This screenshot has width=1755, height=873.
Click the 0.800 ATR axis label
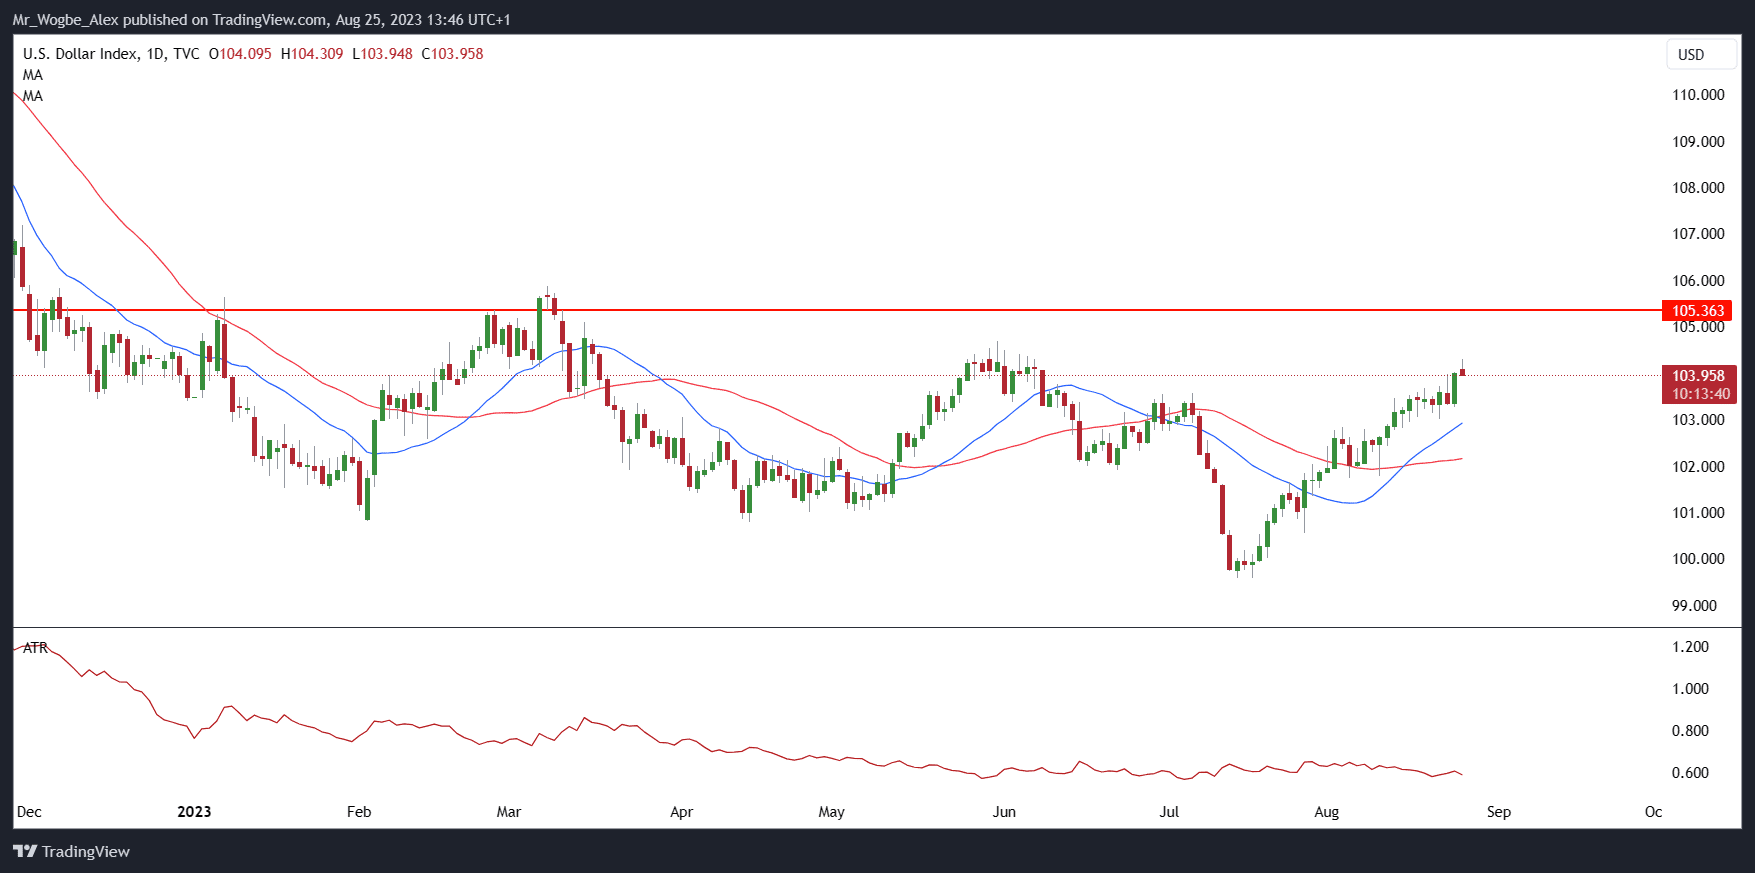1690,731
